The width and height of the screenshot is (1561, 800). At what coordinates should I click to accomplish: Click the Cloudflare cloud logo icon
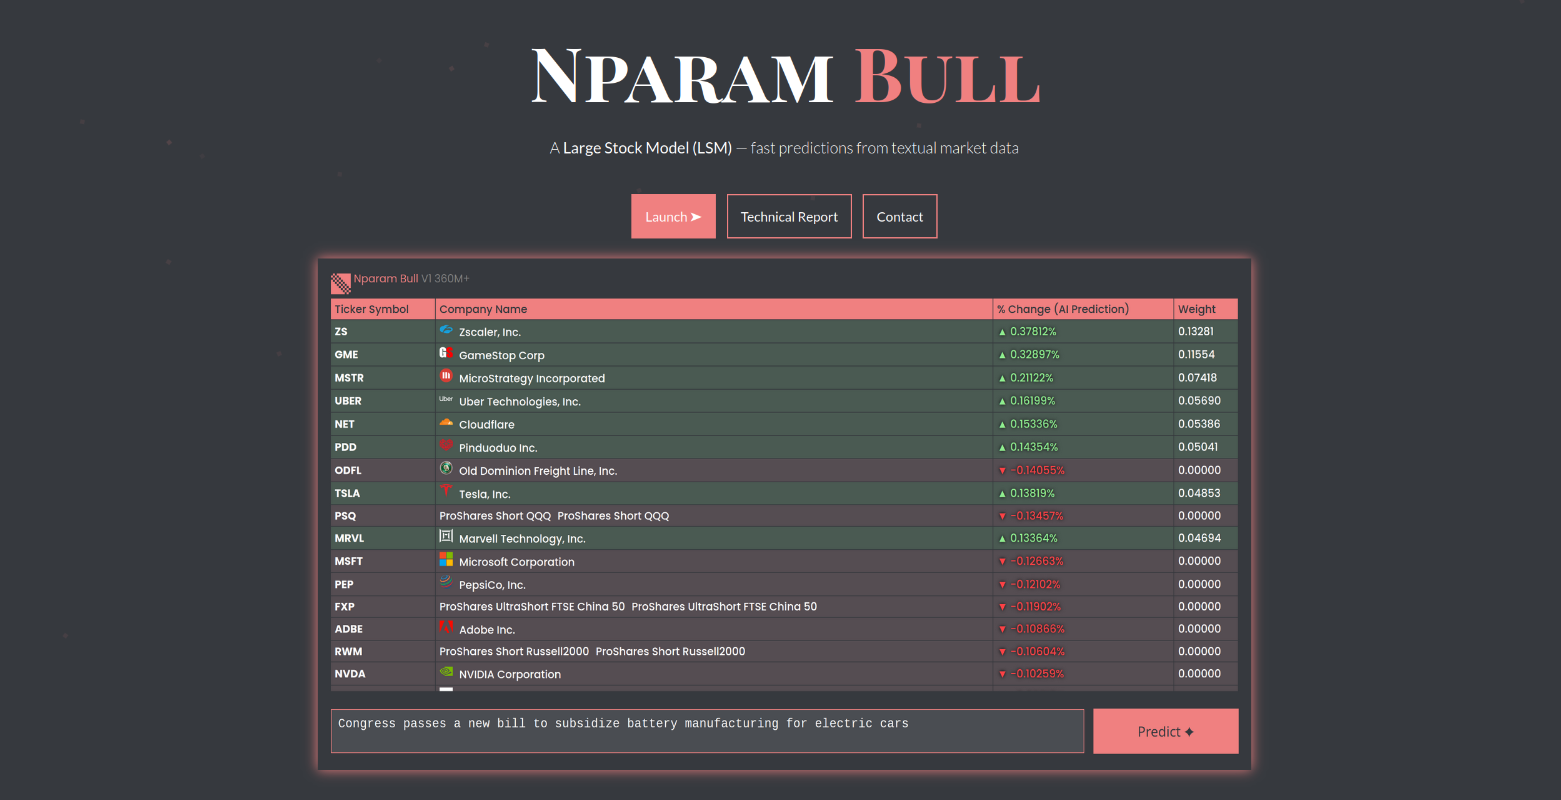pos(446,422)
